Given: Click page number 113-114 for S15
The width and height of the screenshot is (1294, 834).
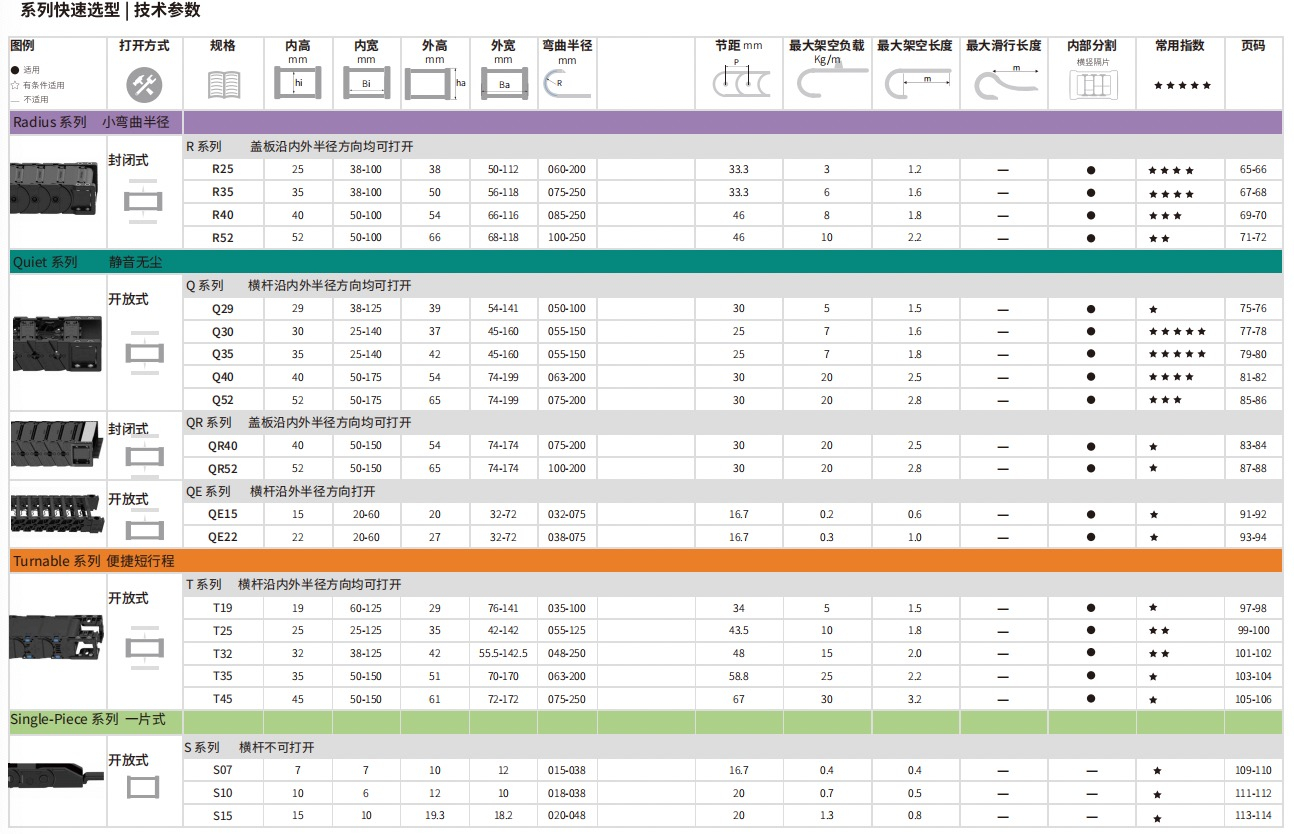Looking at the screenshot, I should tap(1253, 816).
